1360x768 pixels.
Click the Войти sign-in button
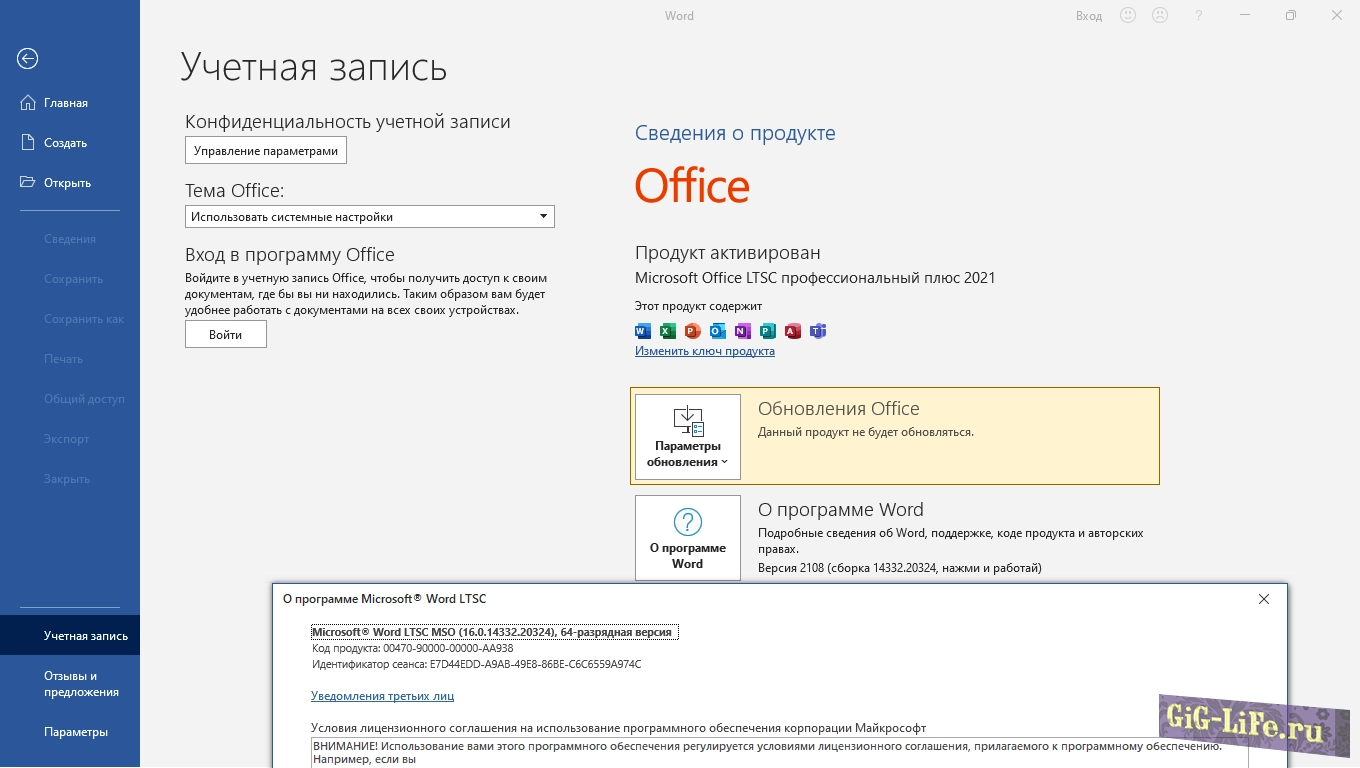pyautogui.click(x=226, y=335)
